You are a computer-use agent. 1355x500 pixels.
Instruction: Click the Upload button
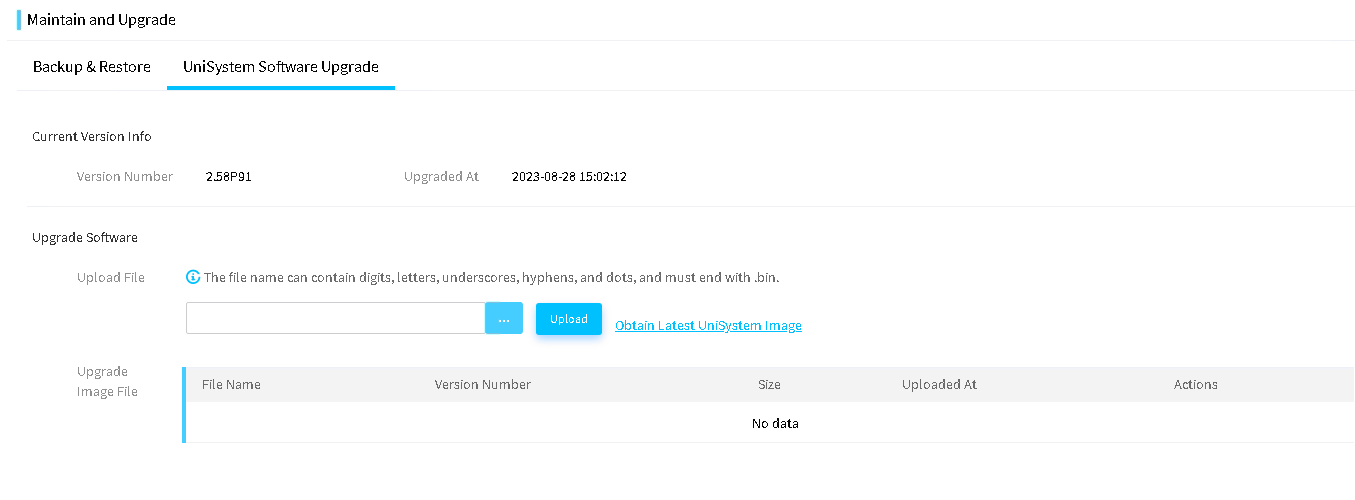(x=569, y=318)
